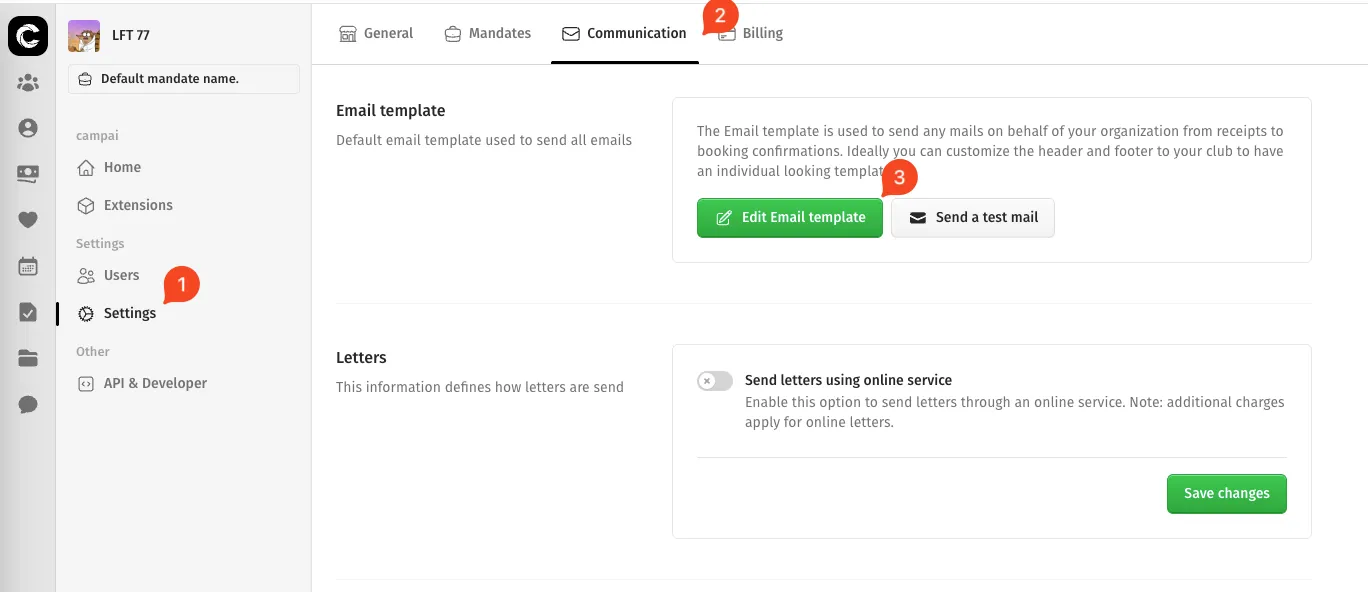Open the chat bubble icon in sidebar
Image resolution: width=1368 pixels, height=592 pixels.
[x=28, y=404]
